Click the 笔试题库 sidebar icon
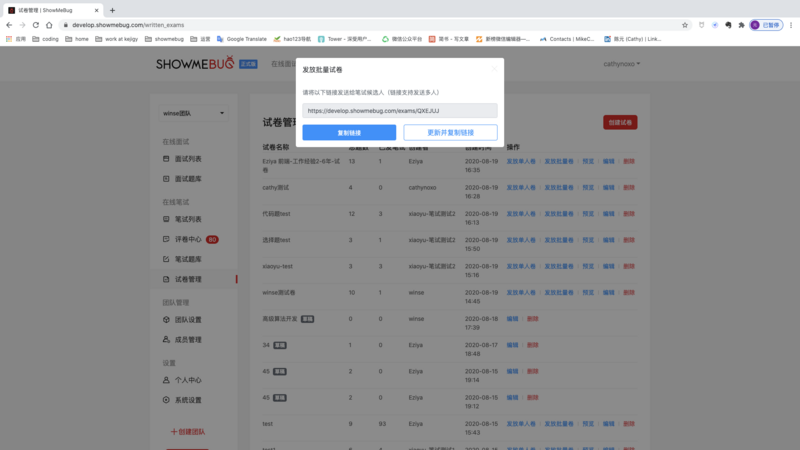Screen dimensions: 800x450 coord(166,259)
